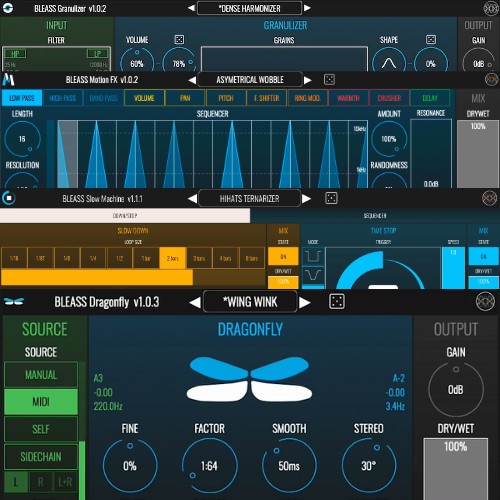
Task: Click the Dragonfly STEREO 30° knob
Action: 369,465
